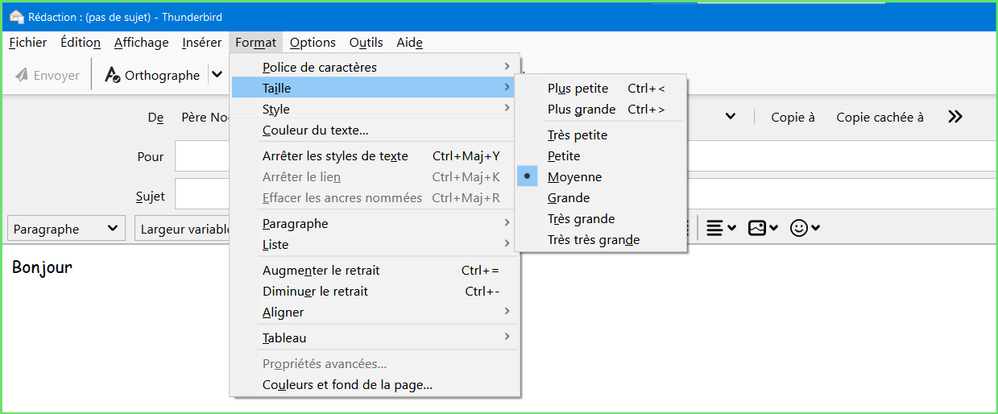
Task: Click the Copie cachée à button
Action: 880,117
